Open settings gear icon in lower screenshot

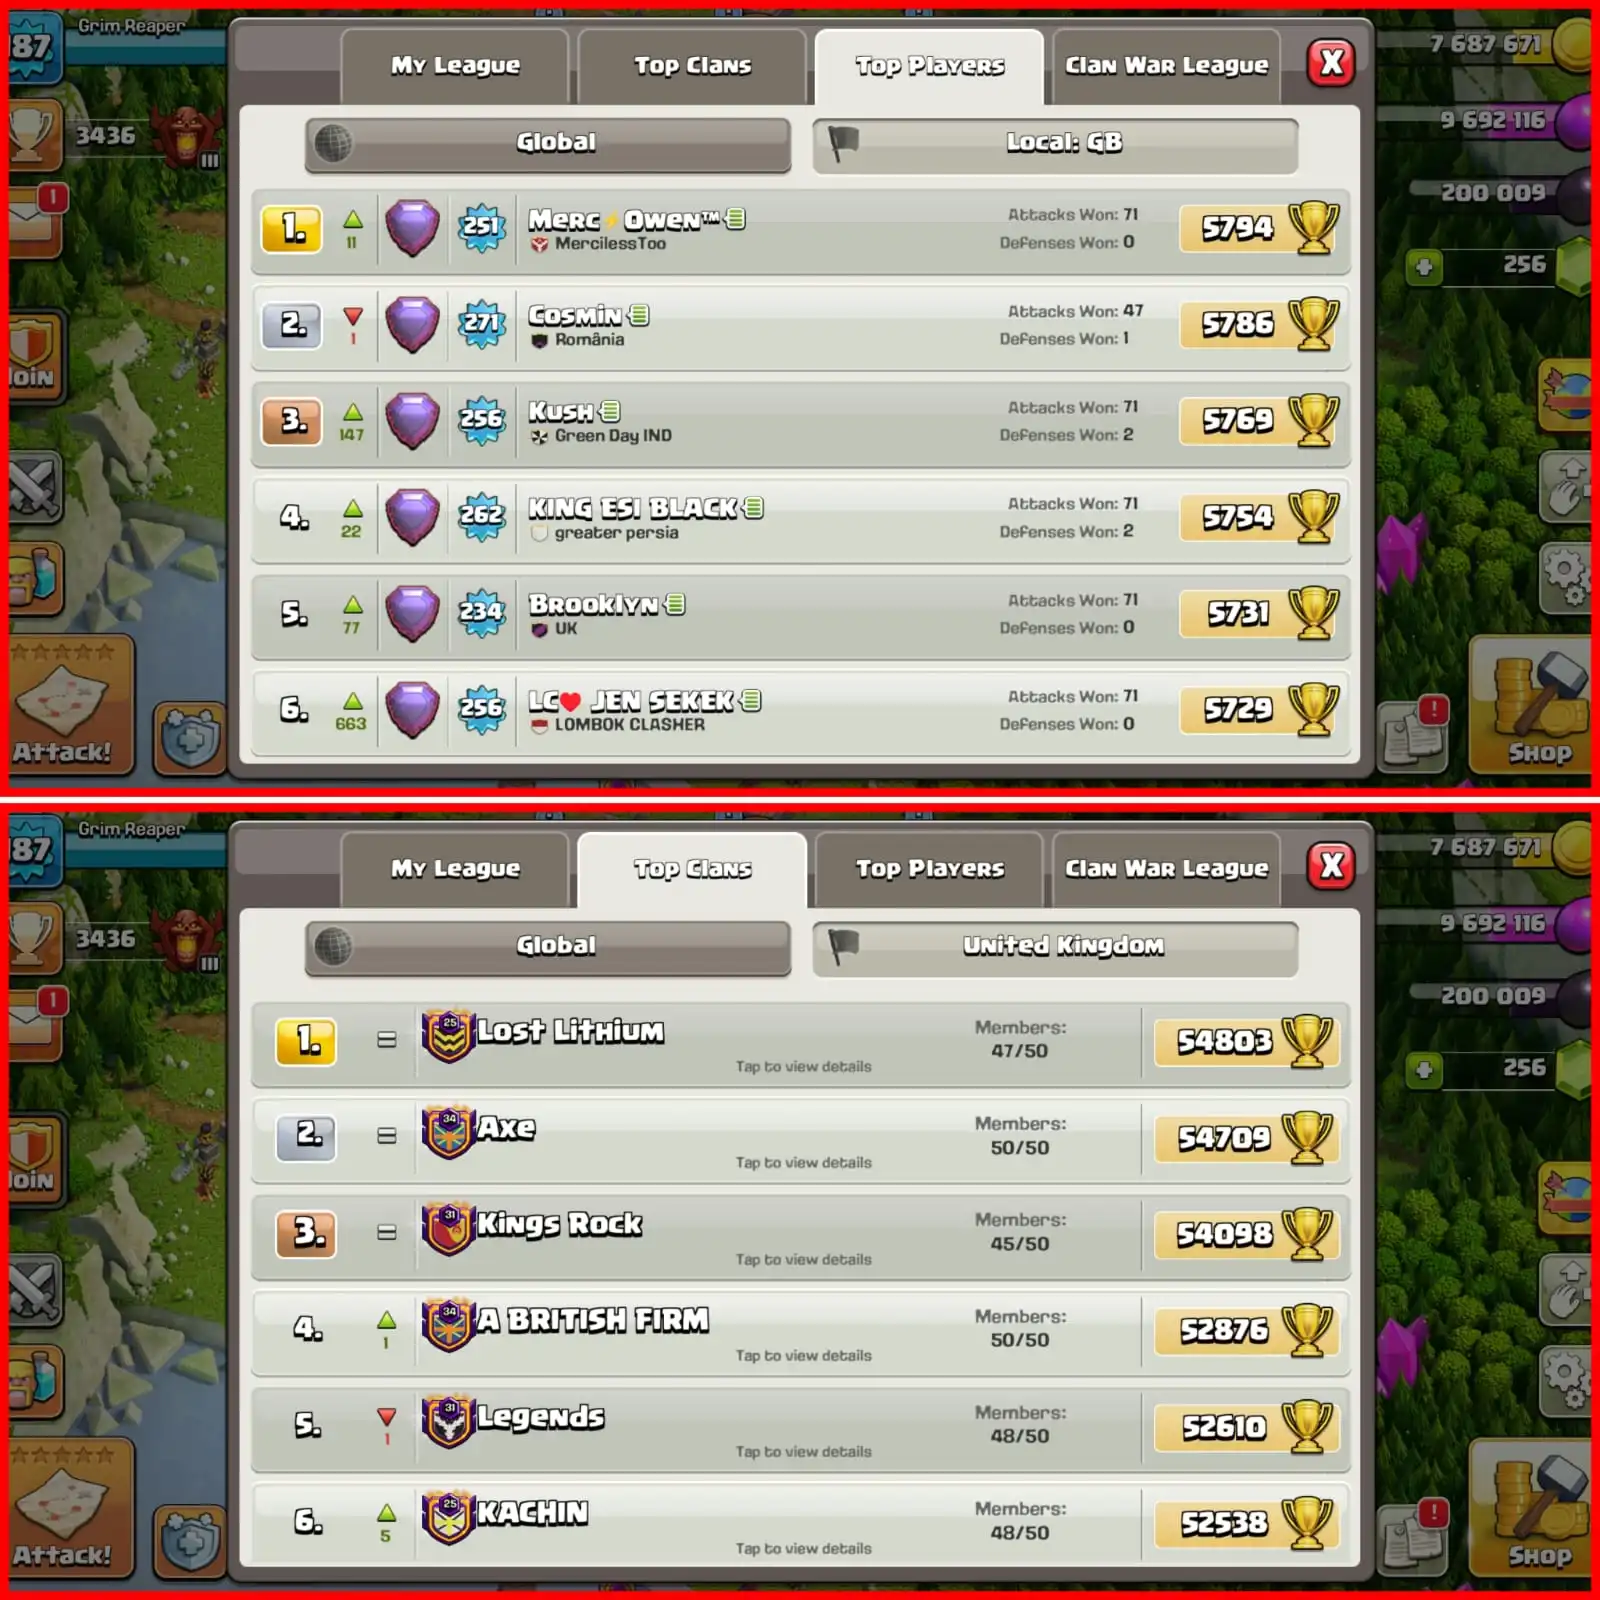[1565, 1379]
